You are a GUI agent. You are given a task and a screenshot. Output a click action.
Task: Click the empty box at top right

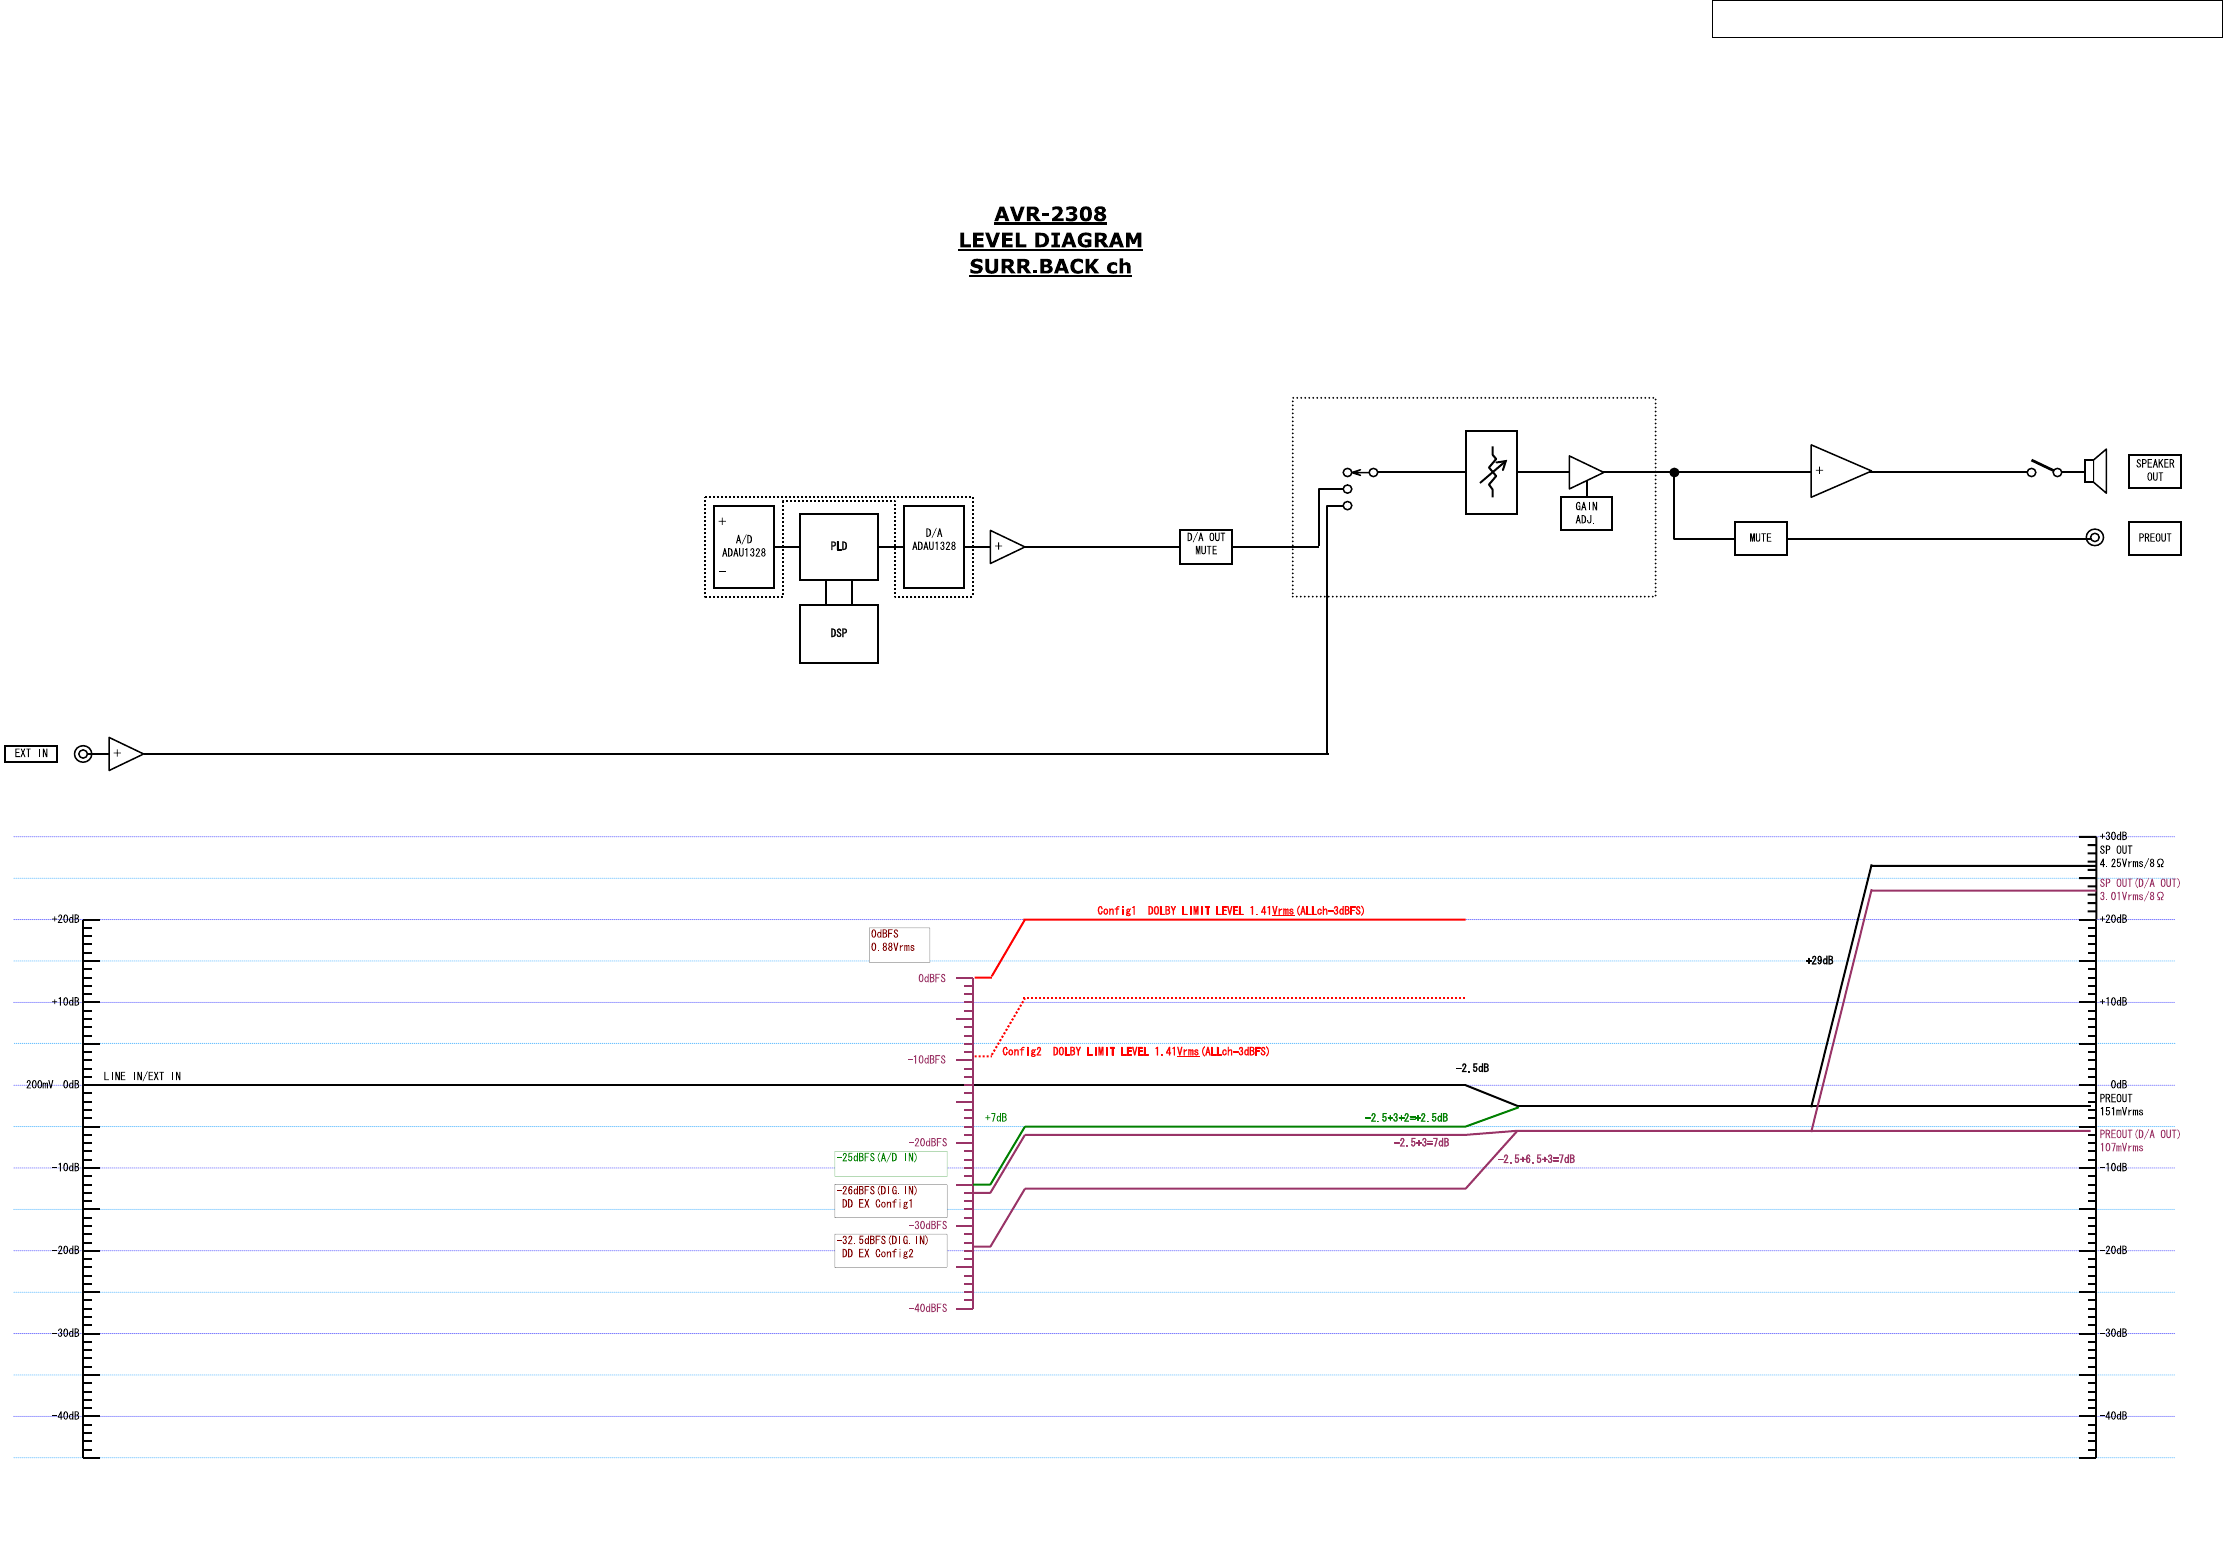coord(1967,19)
